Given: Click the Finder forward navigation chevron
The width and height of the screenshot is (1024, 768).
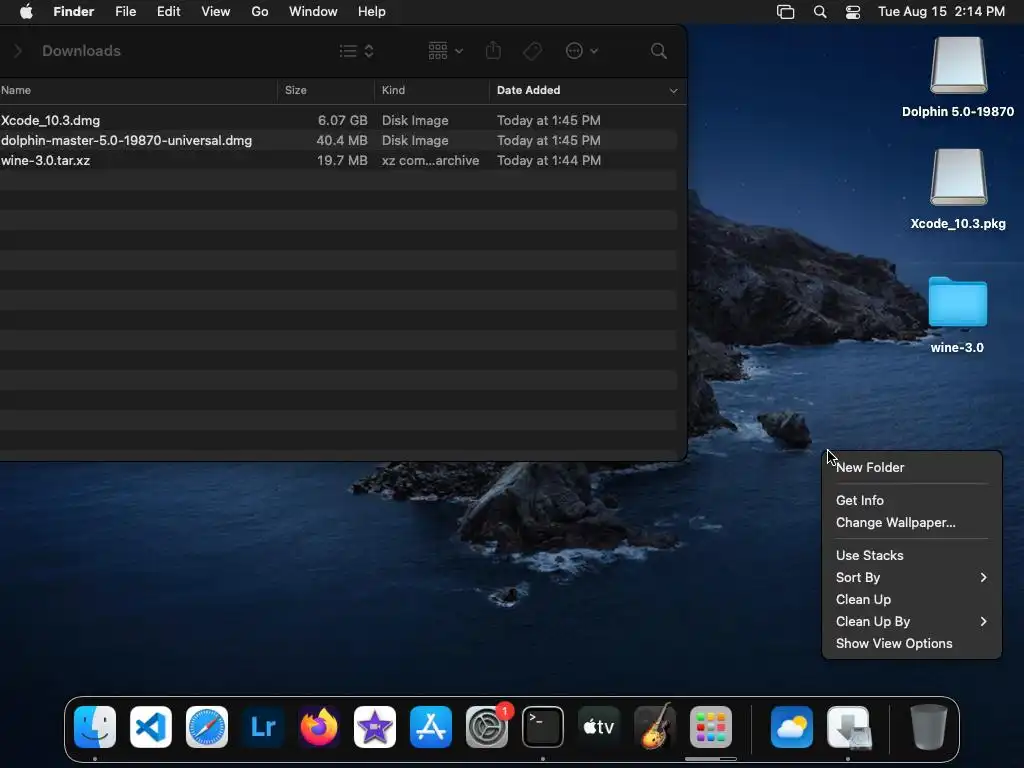Looking at the screenshot, I should pyautogui.click(x=18, y=51).
